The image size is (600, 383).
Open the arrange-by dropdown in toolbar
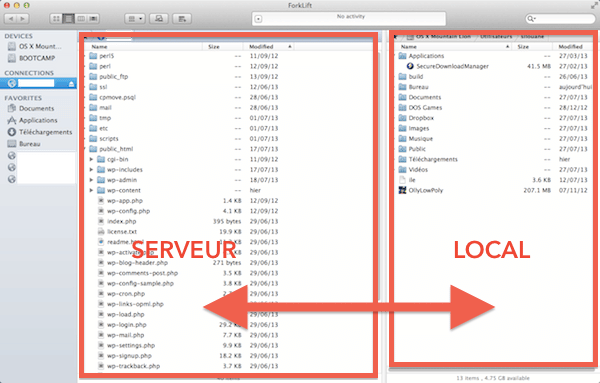(135, 19)
